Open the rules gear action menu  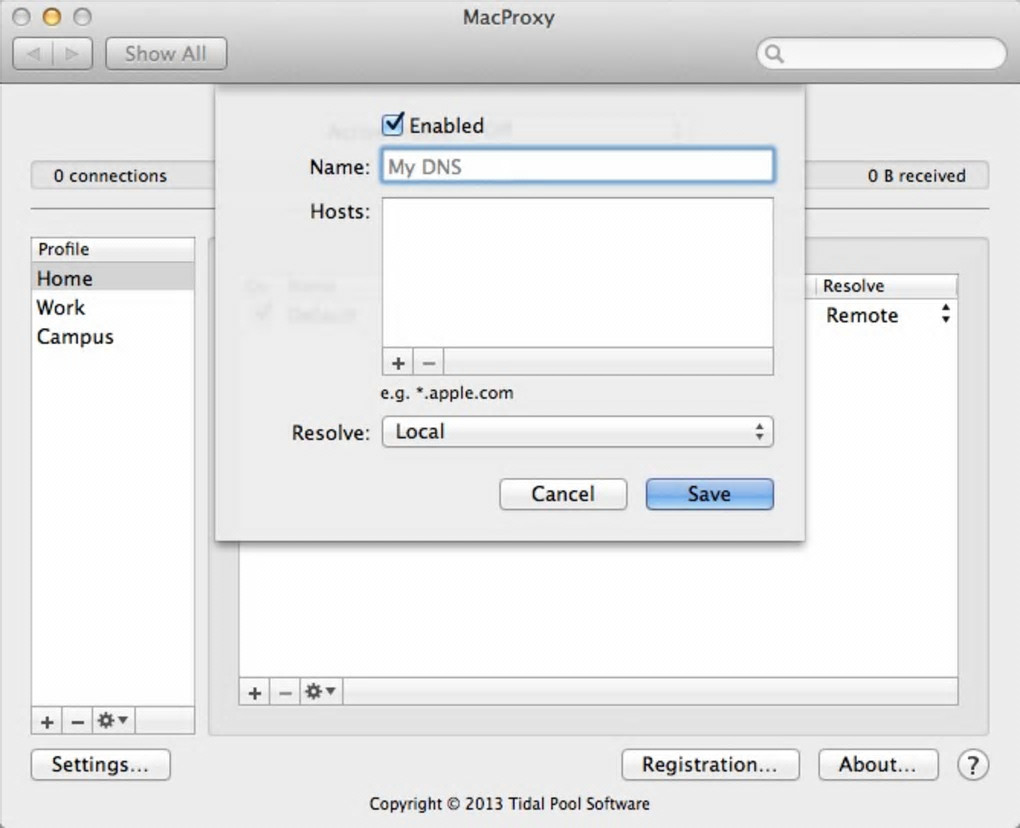(x=321, y=691)
